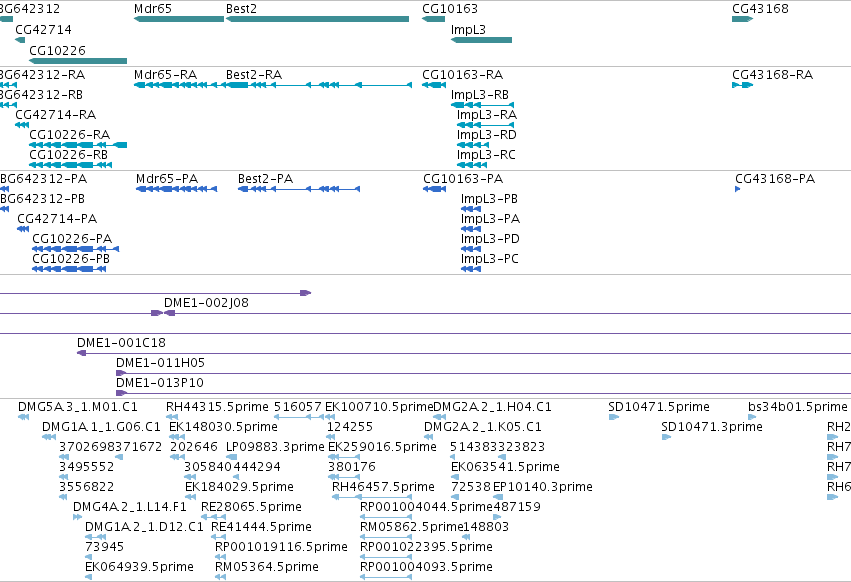
Task: Click the CG43168-PA protein marker
Action: pos(738,189)
